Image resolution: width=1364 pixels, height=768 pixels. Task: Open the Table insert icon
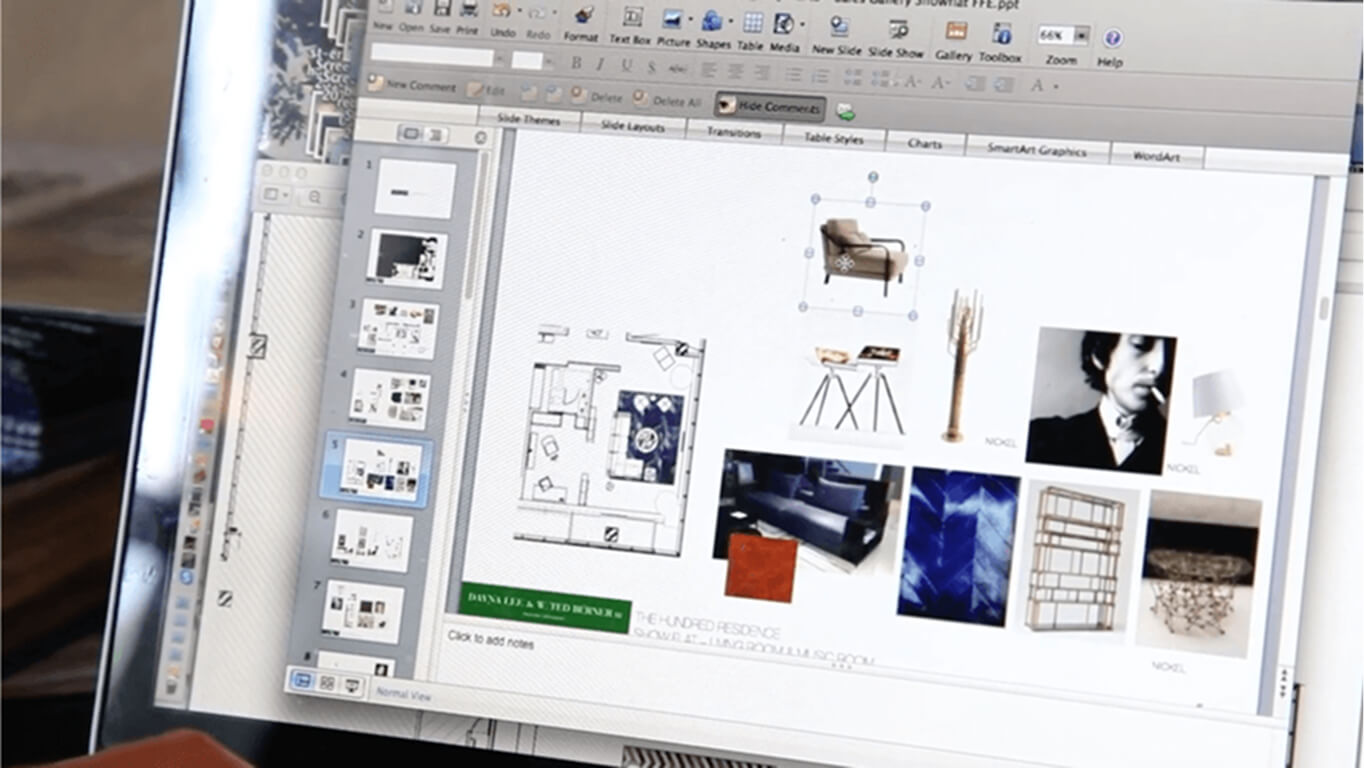point(752,22)
